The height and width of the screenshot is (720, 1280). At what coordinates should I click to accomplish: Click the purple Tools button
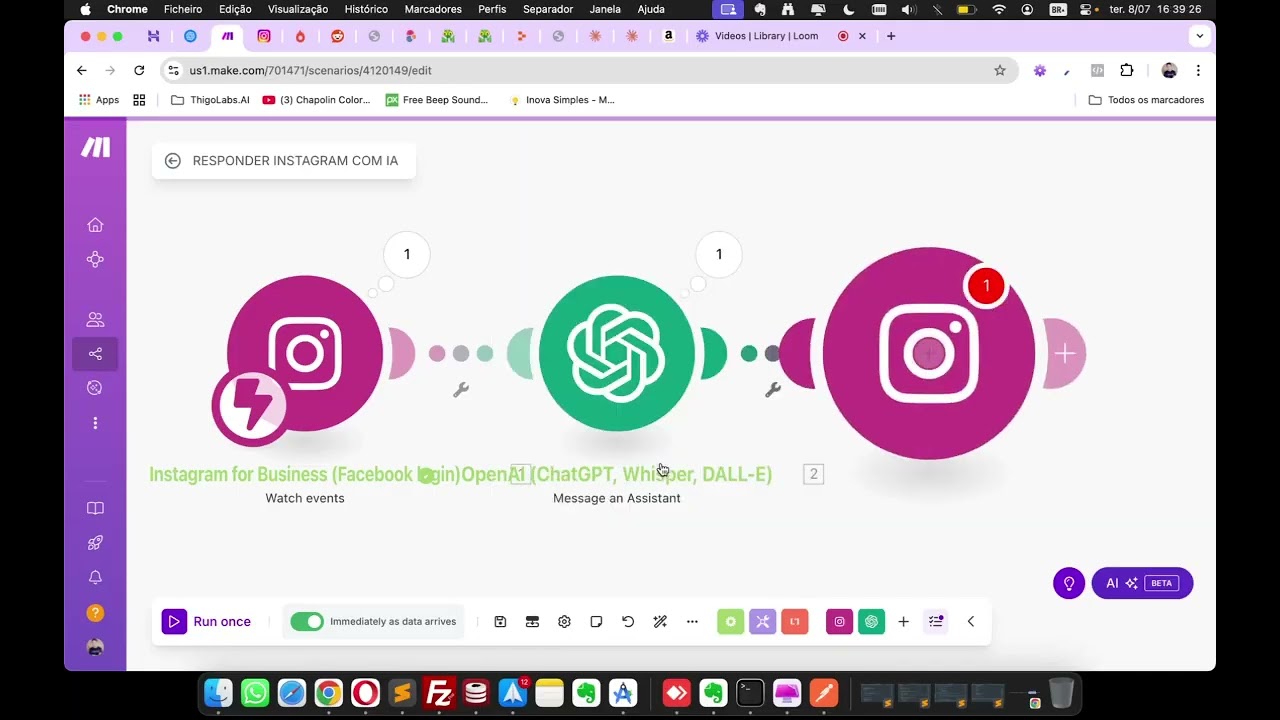(763, 621)
